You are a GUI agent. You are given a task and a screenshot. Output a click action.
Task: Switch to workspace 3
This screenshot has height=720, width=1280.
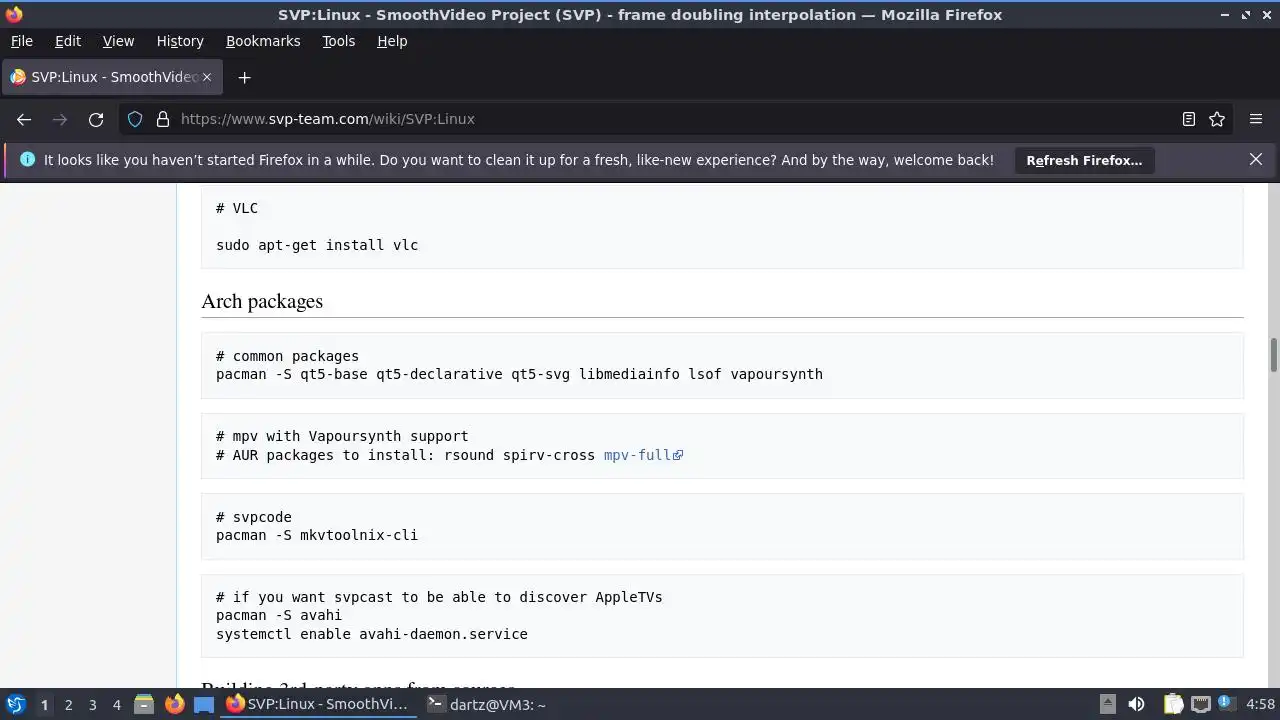(92, 704)
